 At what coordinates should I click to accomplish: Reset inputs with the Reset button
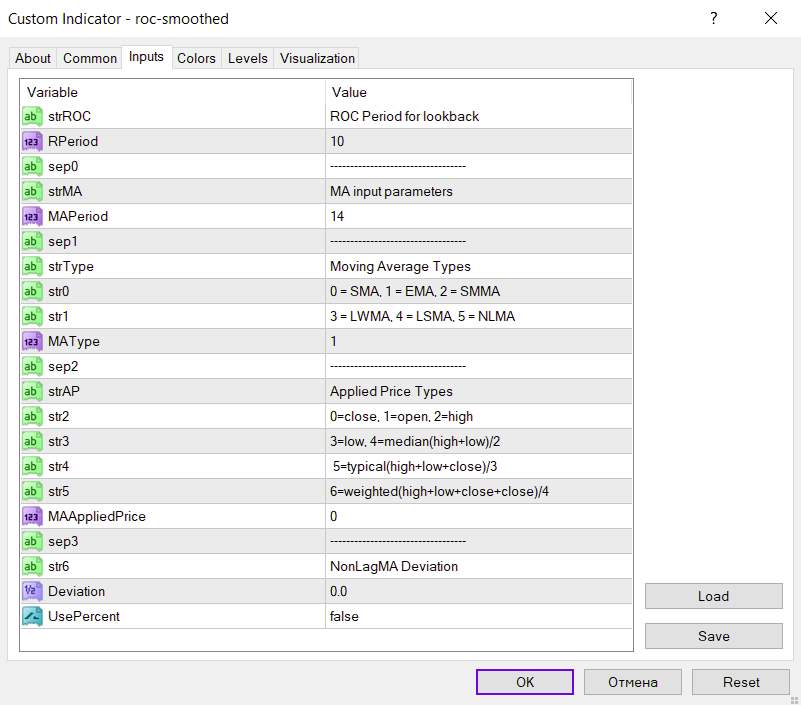(x=741, y=682)
